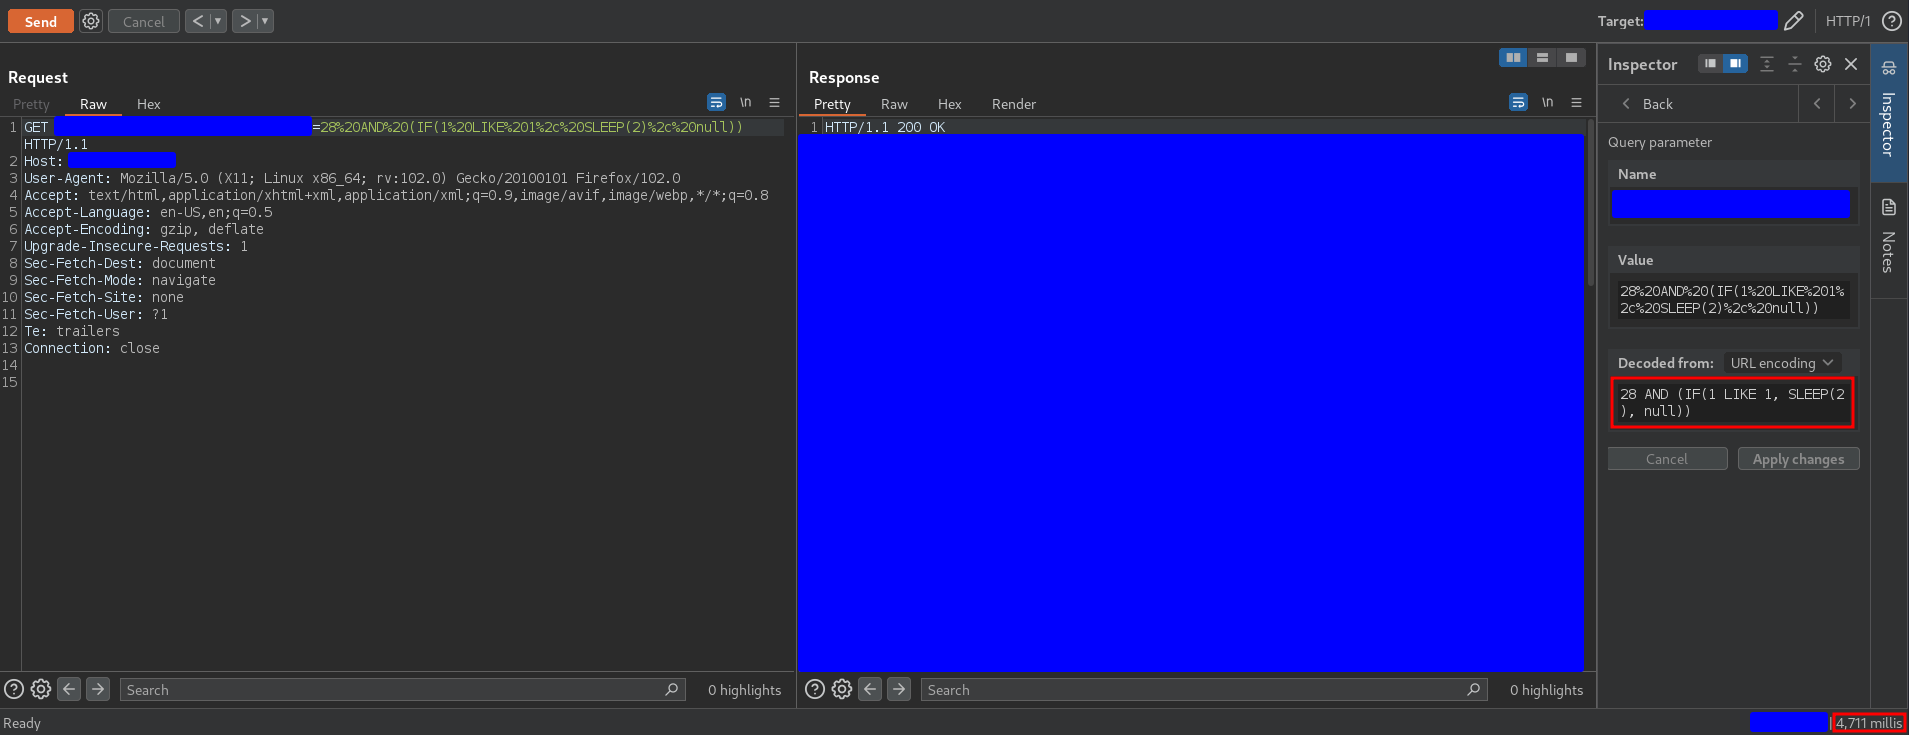Open the Notes side tab

tap(1889, 238)
